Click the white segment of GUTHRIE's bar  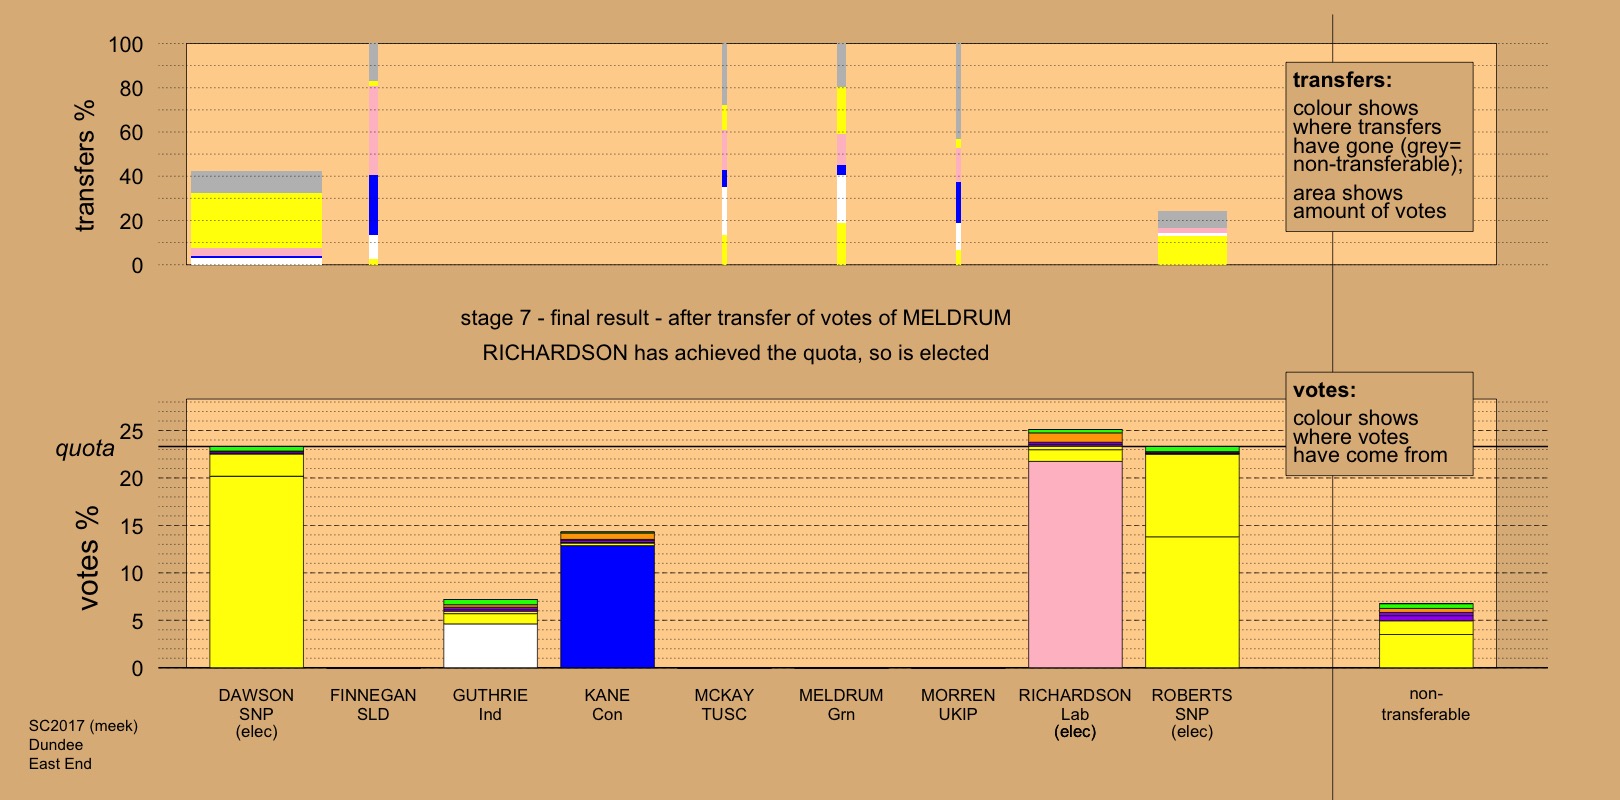[x=490, y=646]
